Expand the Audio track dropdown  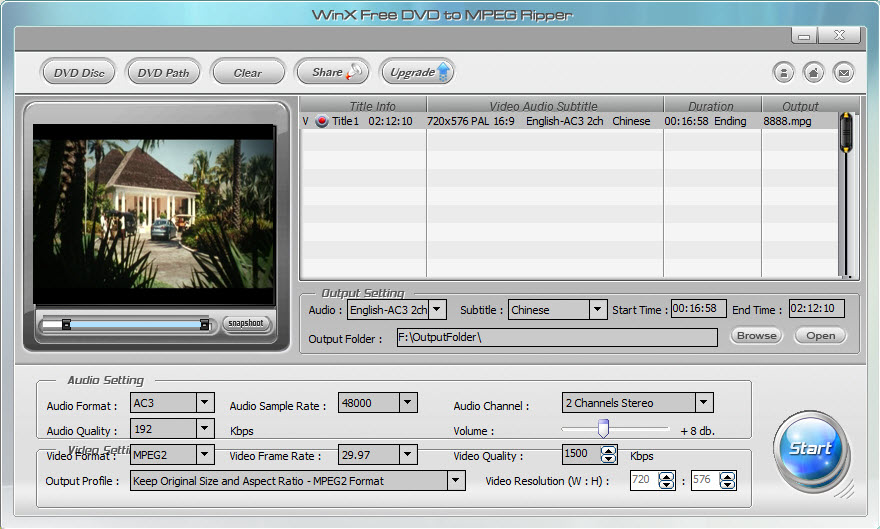pyautogui.click(x=437, y=310)
